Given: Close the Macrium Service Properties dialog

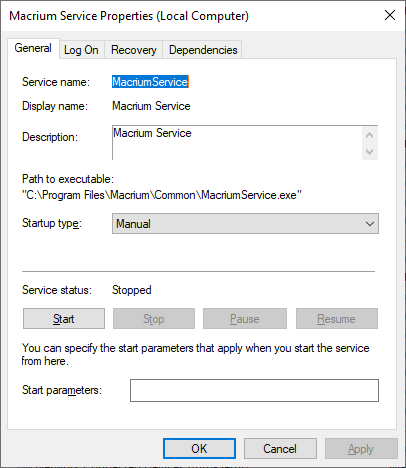Looking at the screenshot, I should 390,15.
